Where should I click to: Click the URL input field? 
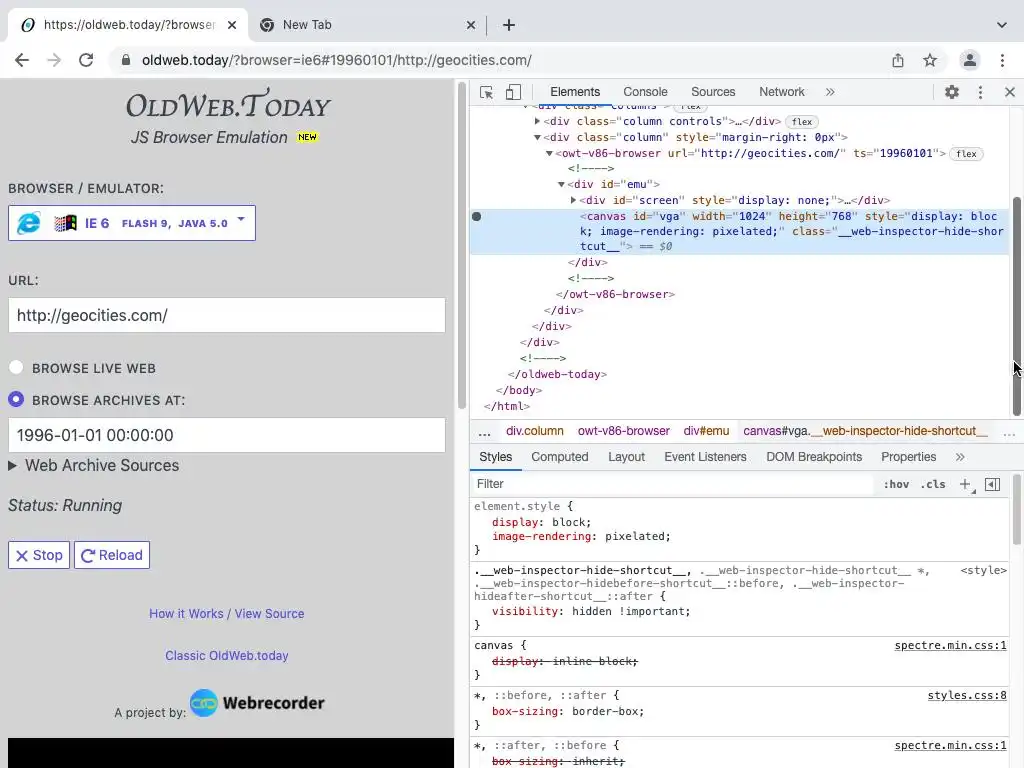pos(227,315)
